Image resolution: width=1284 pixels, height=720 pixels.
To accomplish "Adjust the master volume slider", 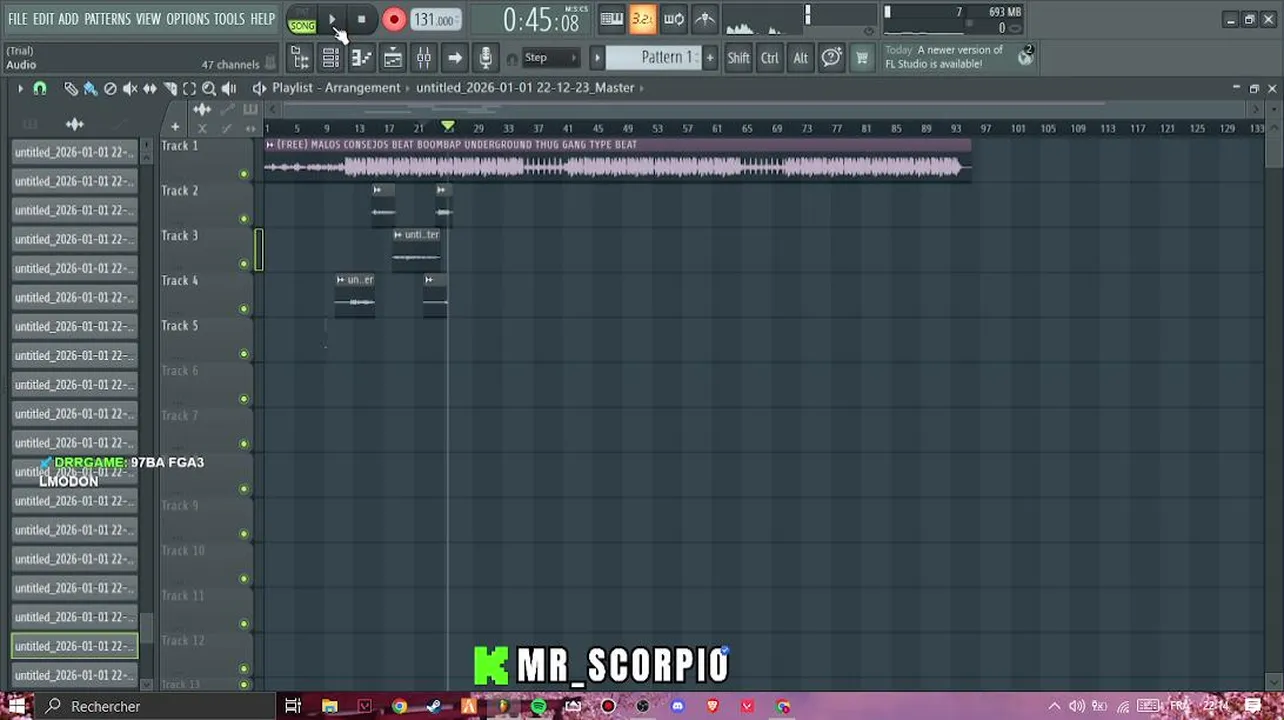I will tap(808, 13).
